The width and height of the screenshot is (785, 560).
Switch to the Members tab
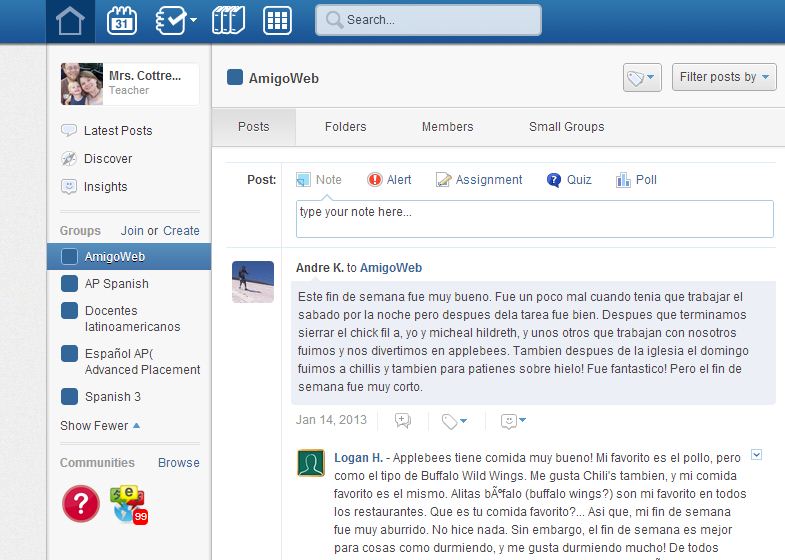[447, 127]
